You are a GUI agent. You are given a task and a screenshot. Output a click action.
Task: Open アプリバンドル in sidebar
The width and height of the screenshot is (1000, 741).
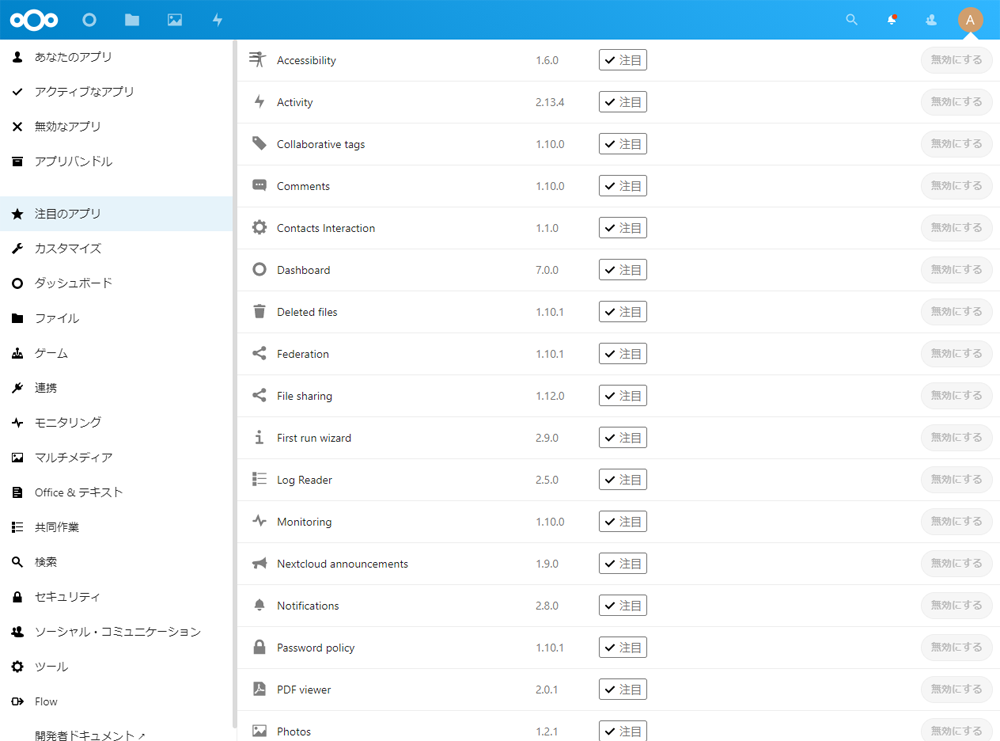(117, 161)
